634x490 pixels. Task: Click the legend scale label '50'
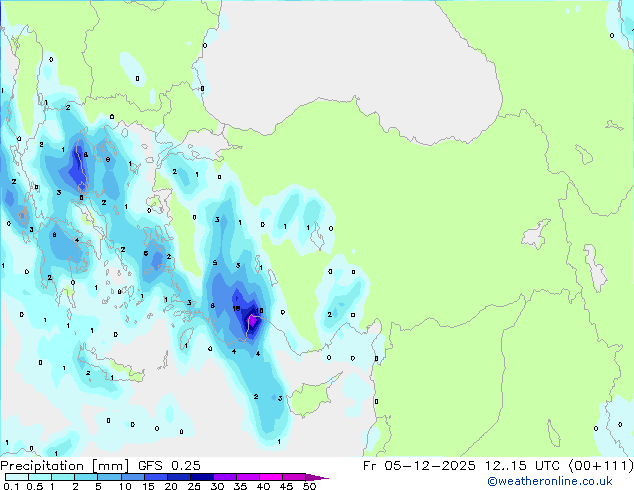click(x=309, y=486)
